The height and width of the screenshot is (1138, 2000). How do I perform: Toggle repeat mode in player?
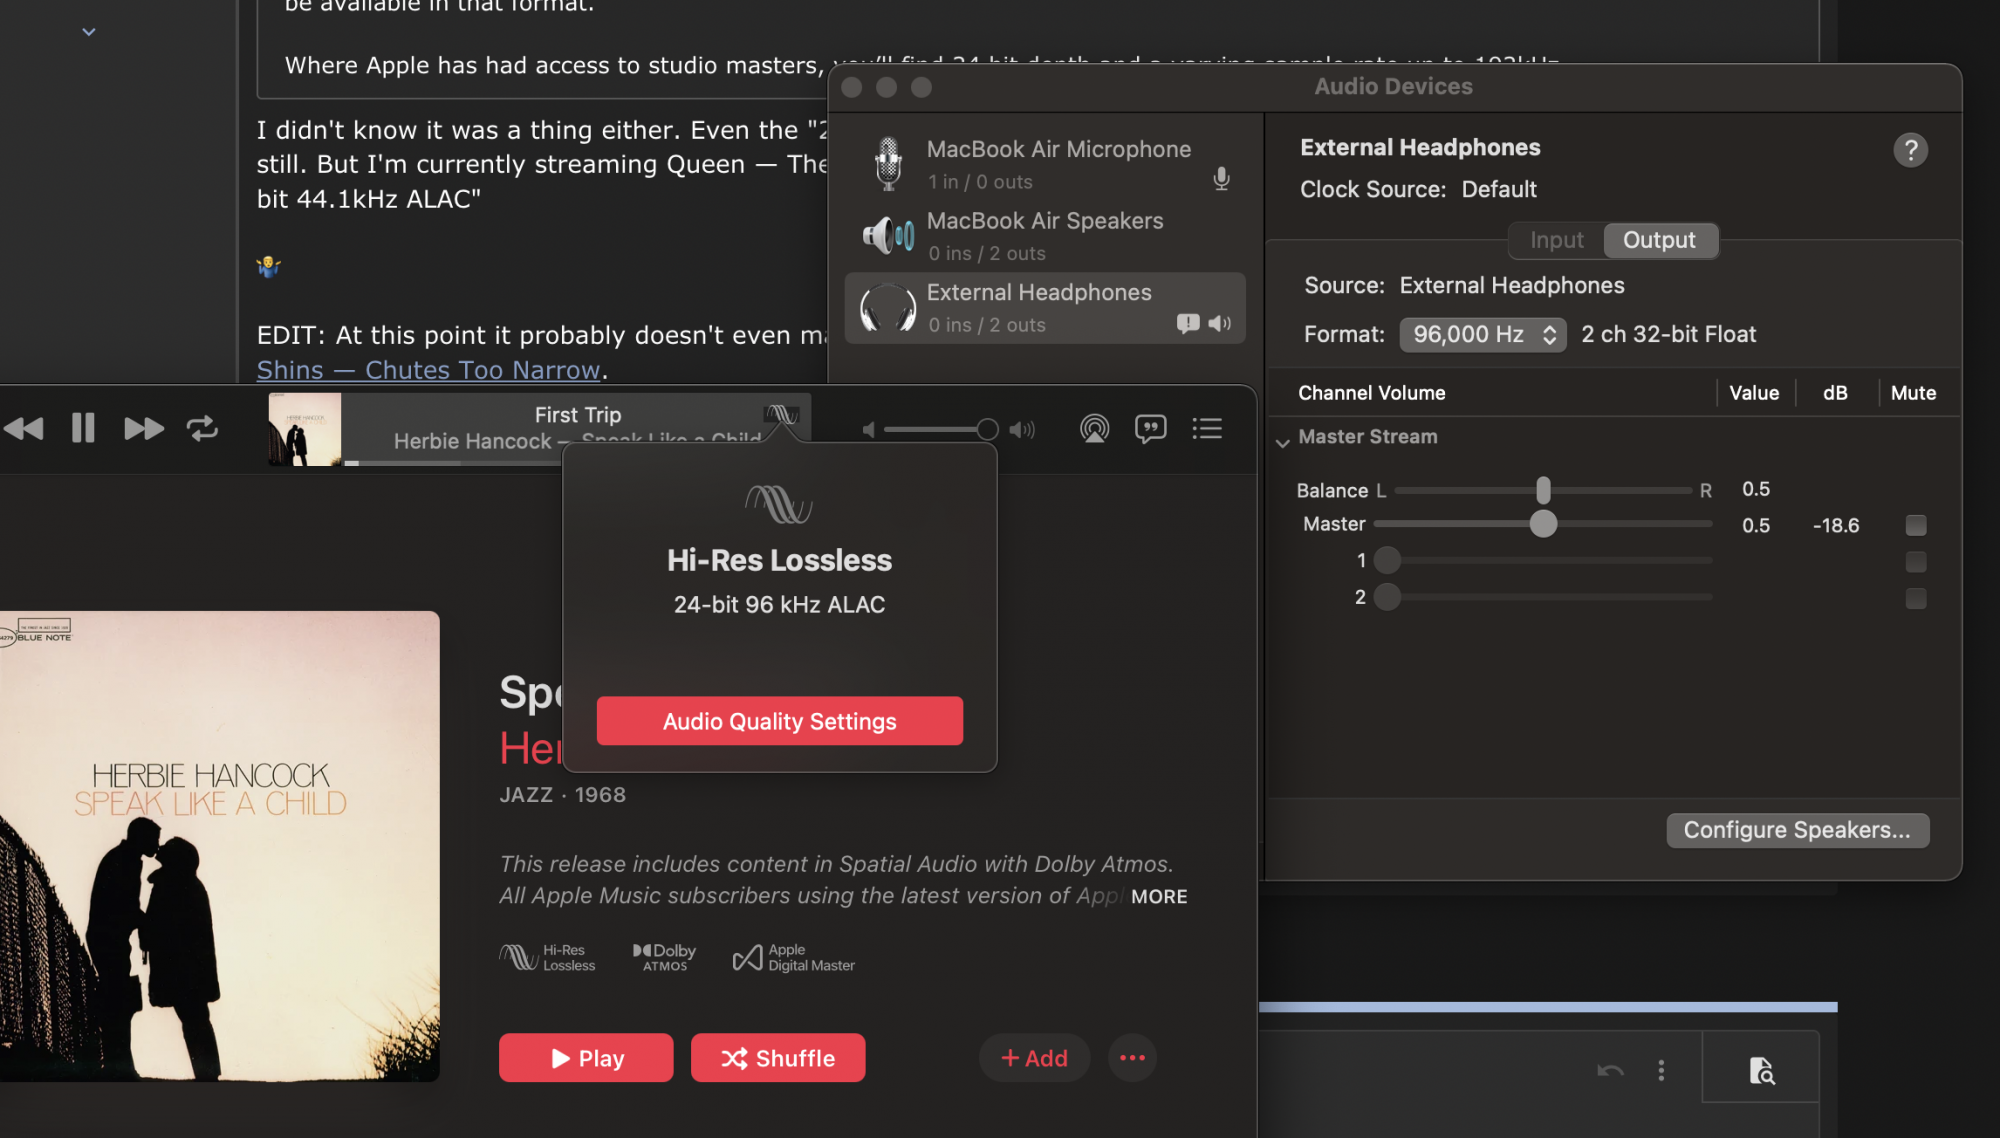[202, 429]
